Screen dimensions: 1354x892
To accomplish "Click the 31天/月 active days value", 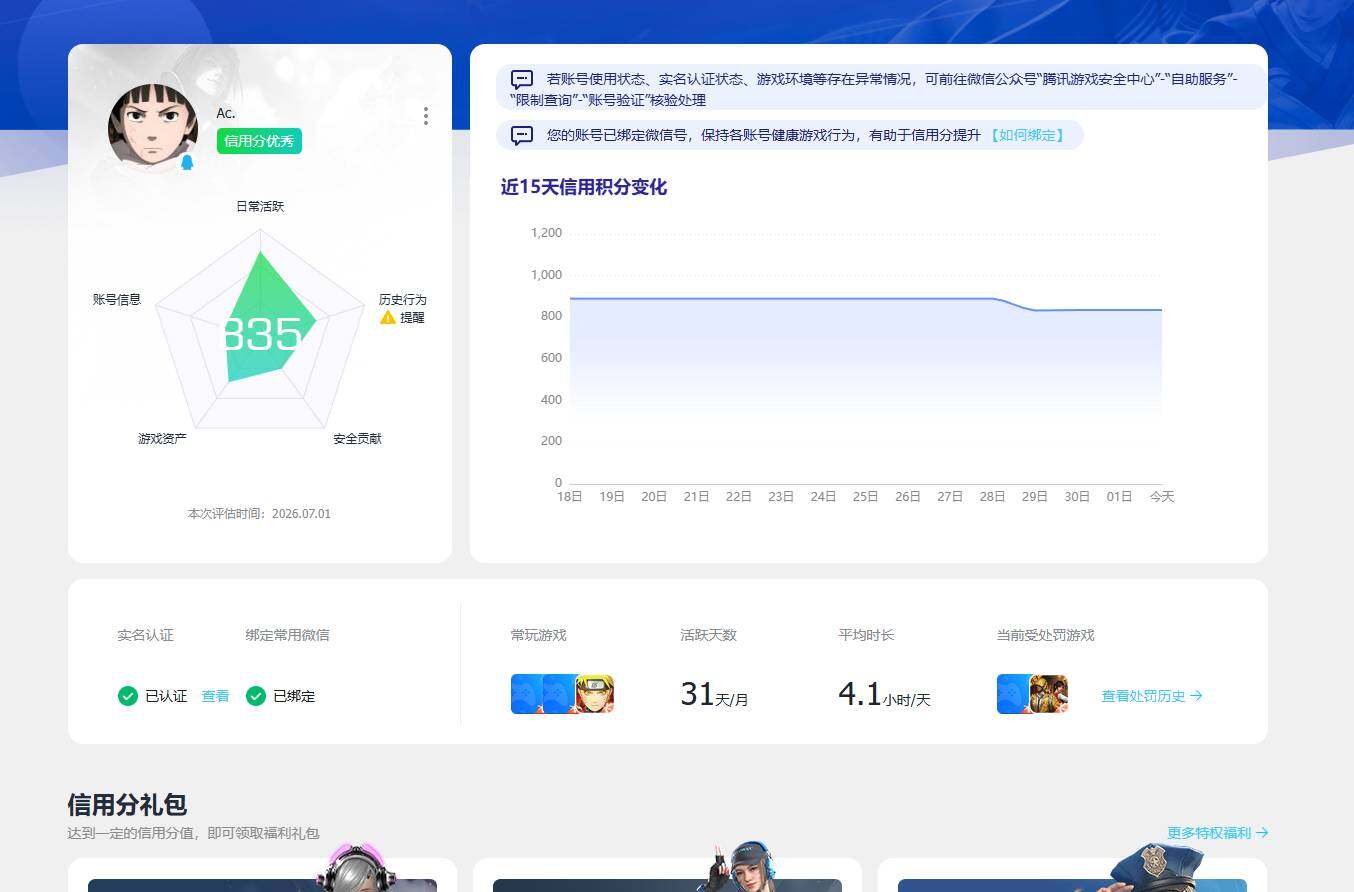I will (x=714, y=694).
